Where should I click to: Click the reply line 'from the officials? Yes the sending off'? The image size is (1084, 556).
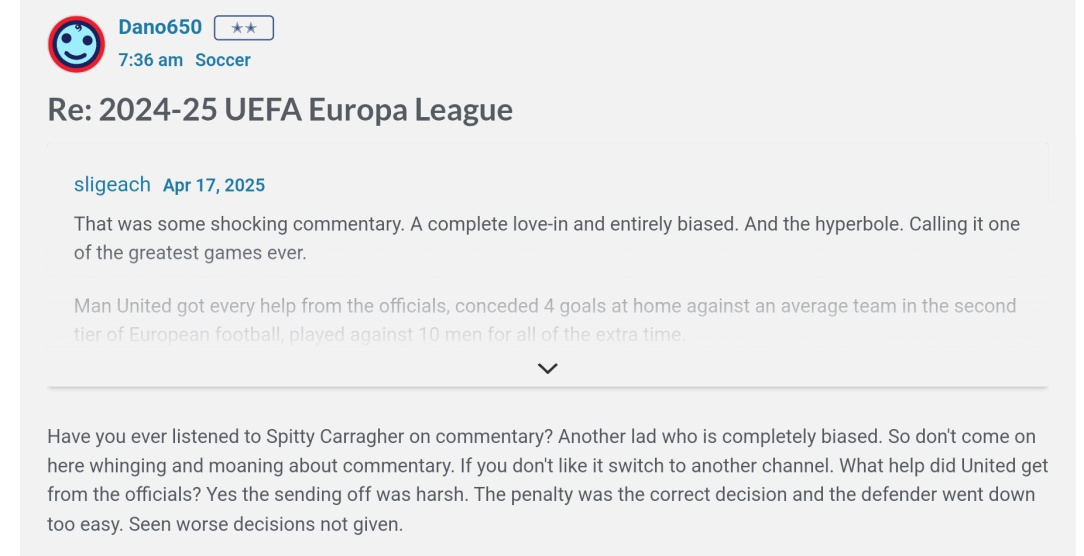click(x=541, y=494)
